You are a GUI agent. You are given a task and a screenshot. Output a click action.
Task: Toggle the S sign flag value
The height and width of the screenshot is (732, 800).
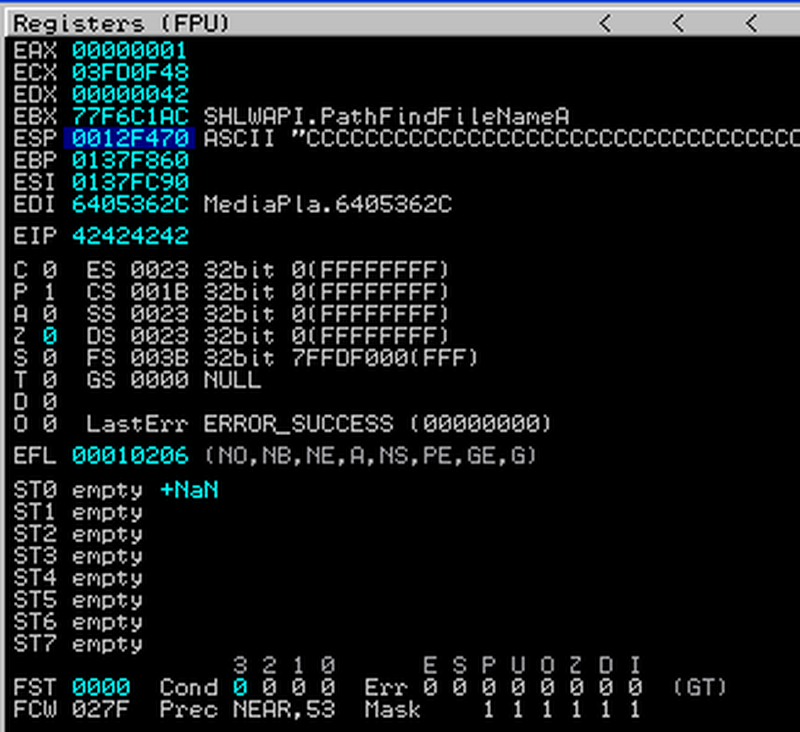click(x=48, y=358)
